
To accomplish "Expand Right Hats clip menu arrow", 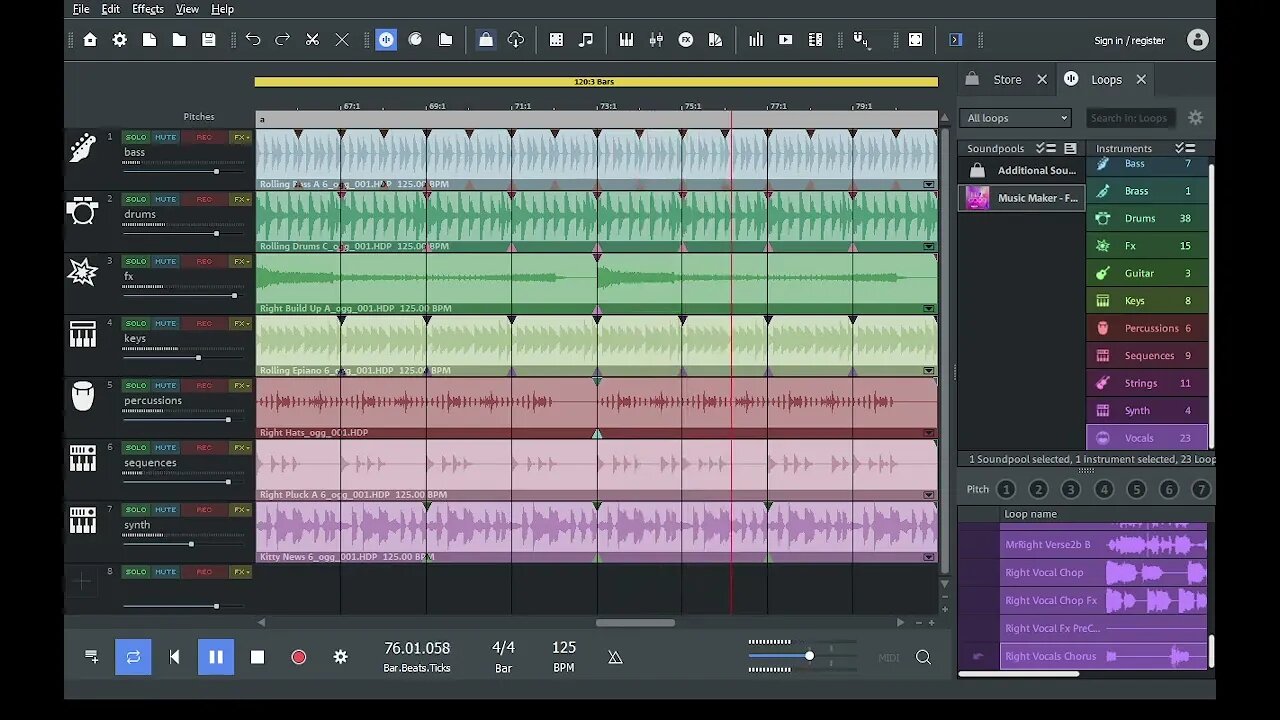I will click(x=929, y=433).
